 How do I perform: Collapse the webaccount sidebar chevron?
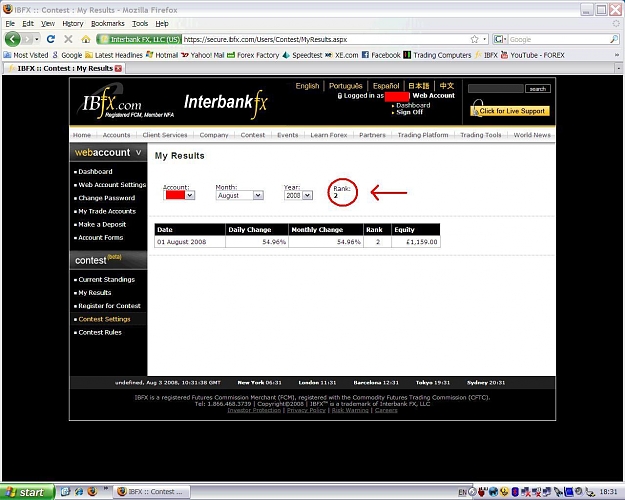[x=139, y=152]
